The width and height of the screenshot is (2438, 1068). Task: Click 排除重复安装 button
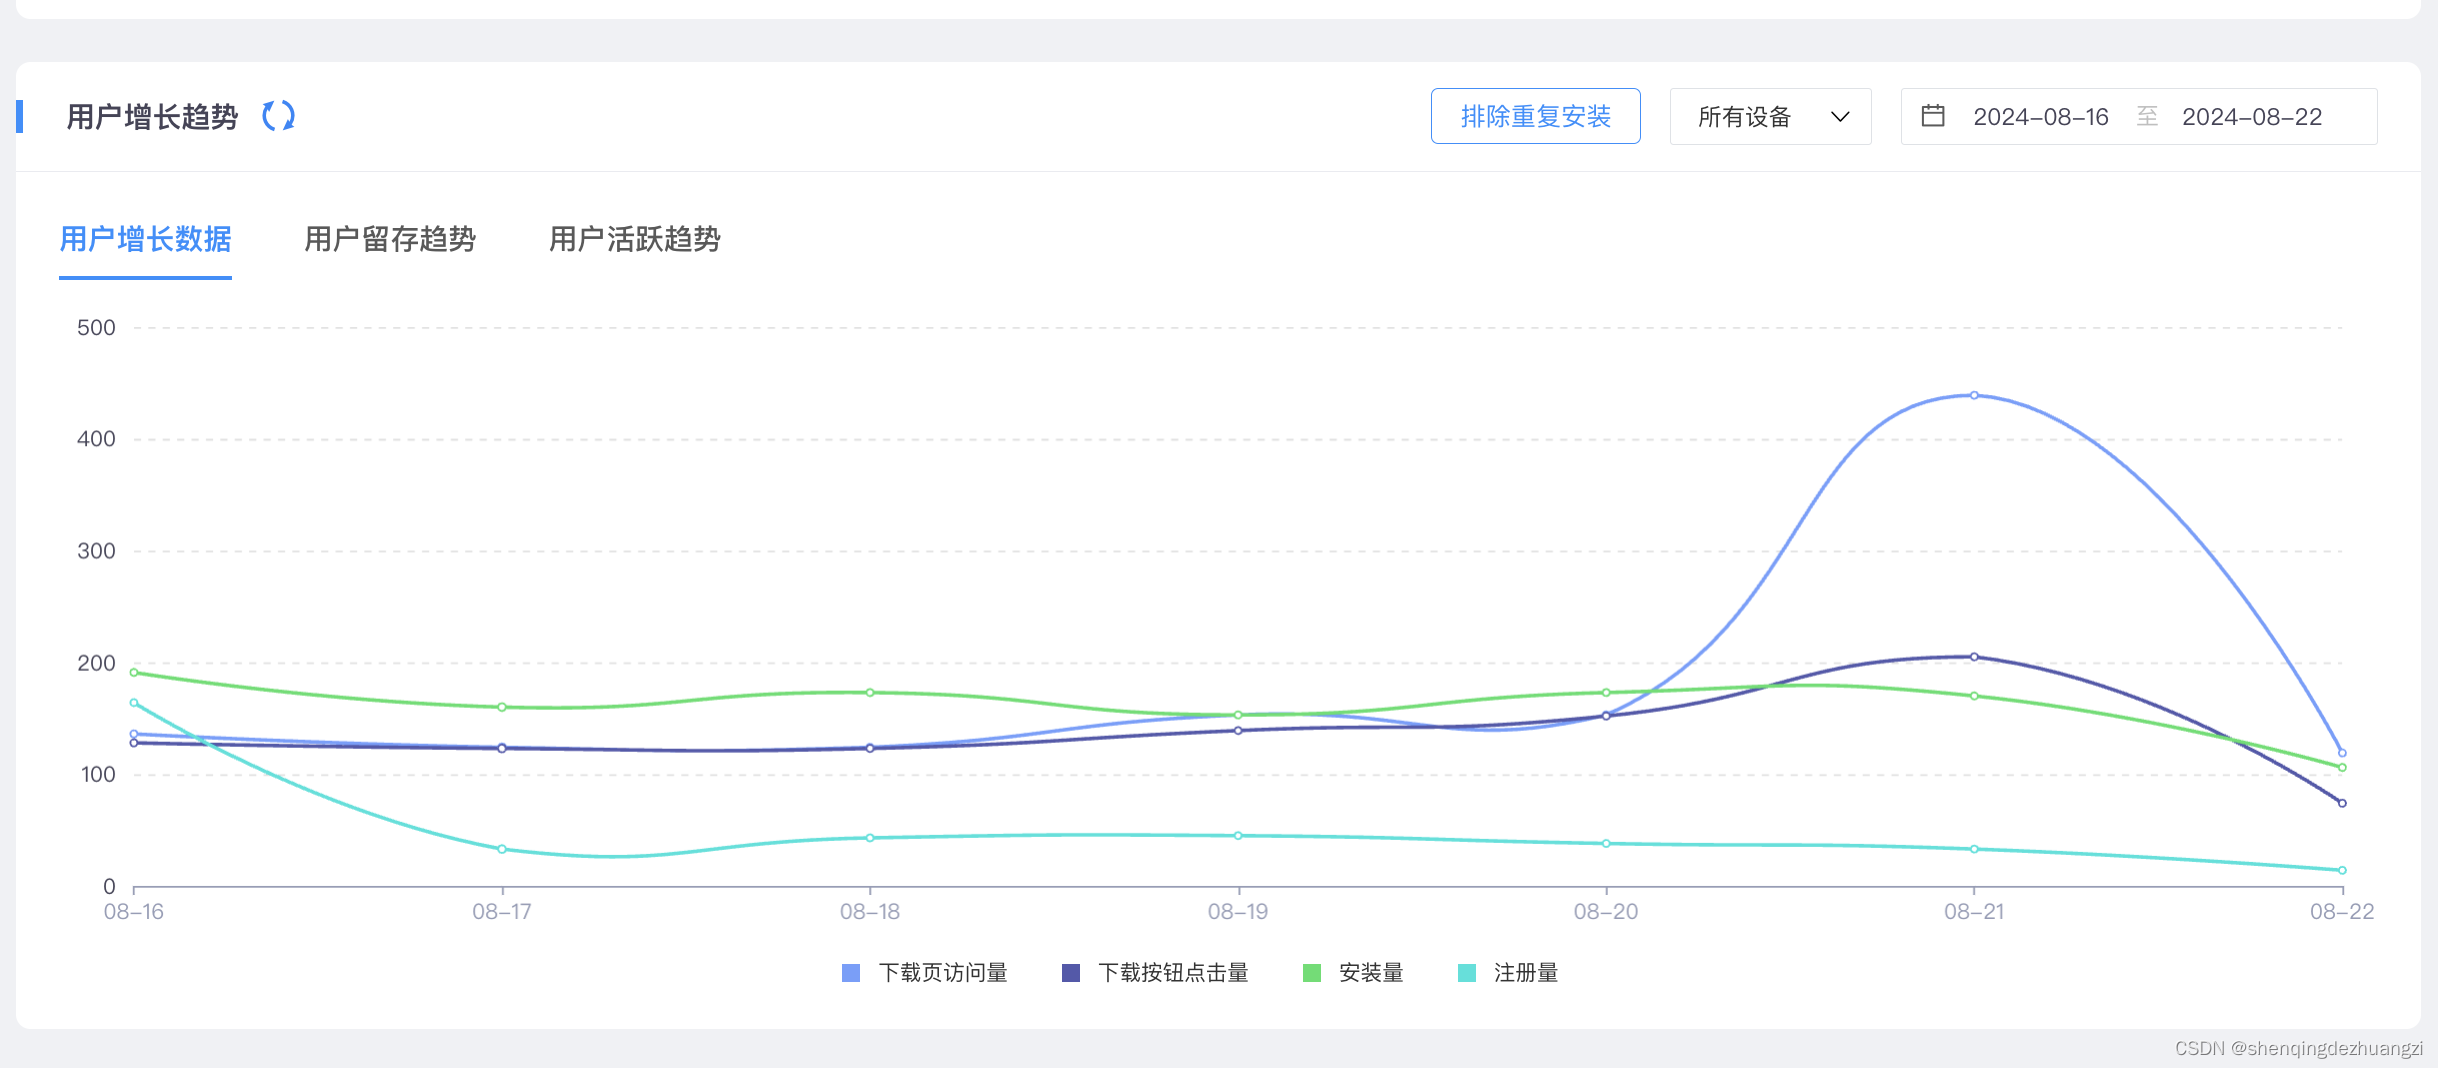(x=1535, y=116)
